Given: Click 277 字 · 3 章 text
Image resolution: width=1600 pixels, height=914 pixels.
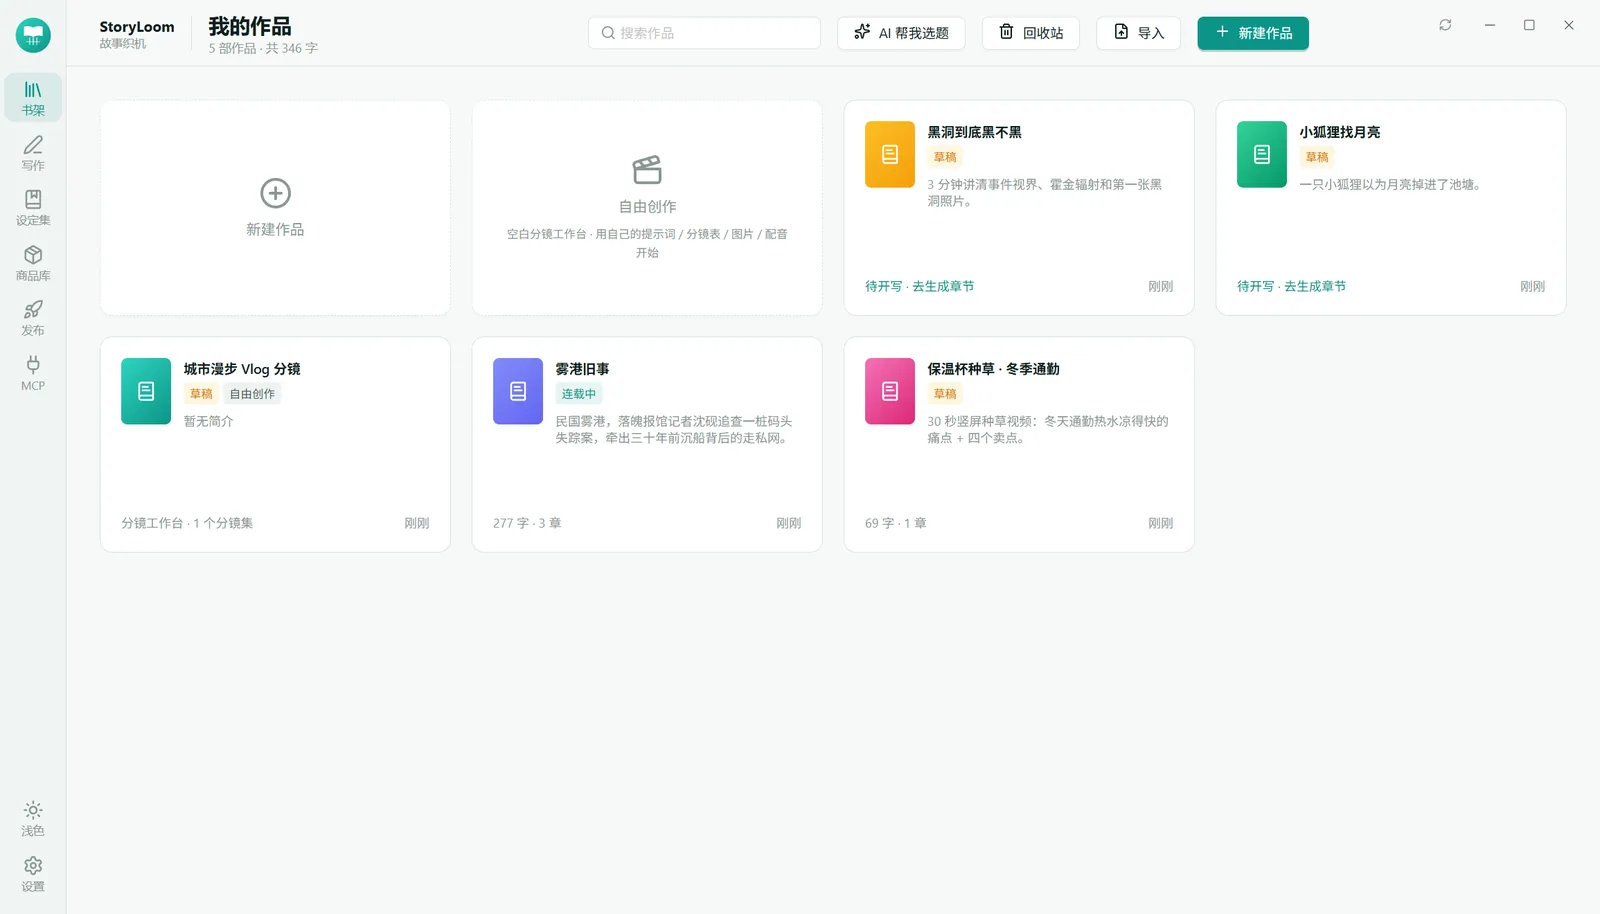Looking at the screenshot, I should (x=527, y=523).
